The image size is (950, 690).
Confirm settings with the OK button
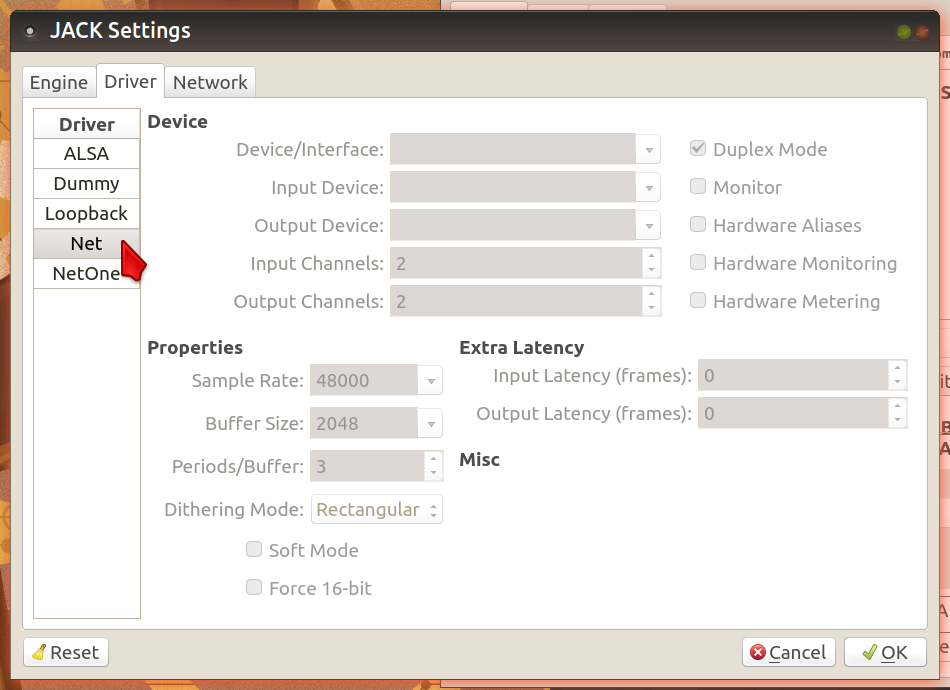885,652
